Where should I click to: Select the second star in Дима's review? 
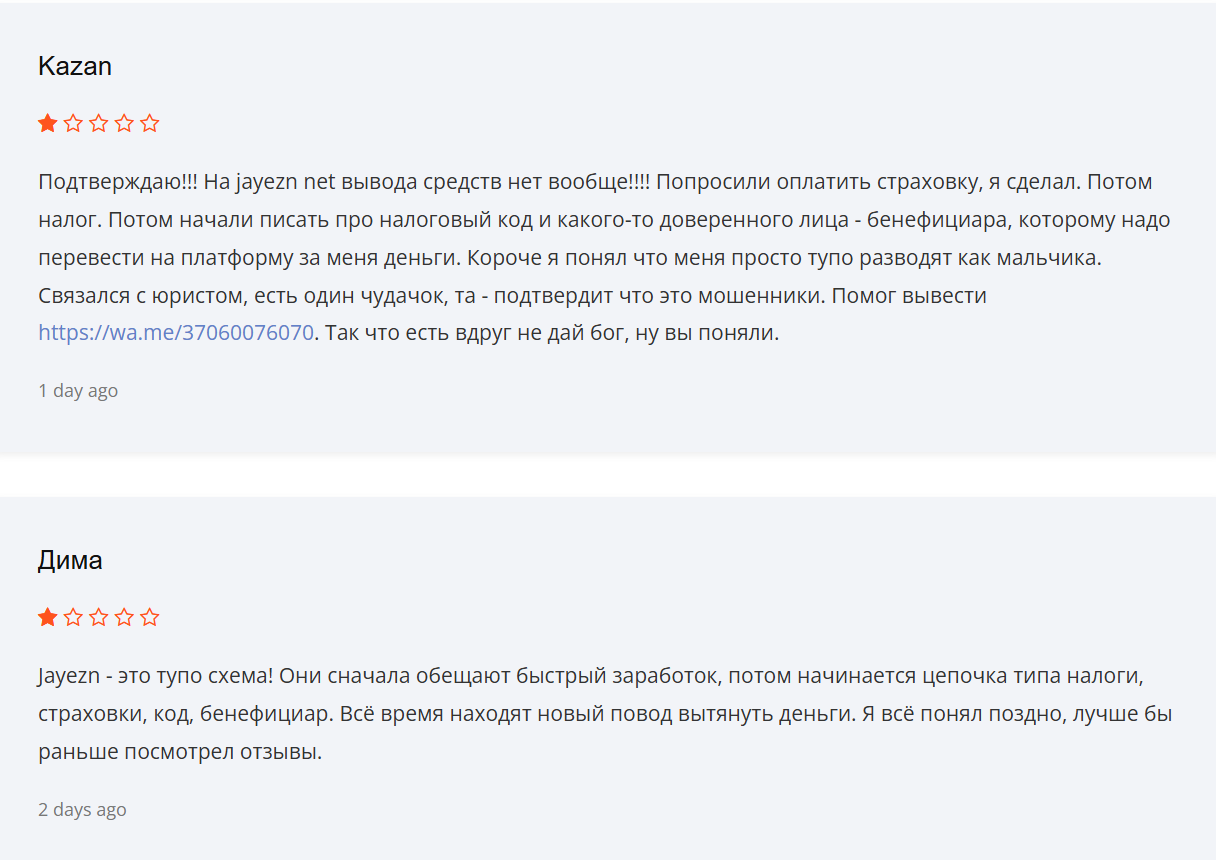(73, 617)
